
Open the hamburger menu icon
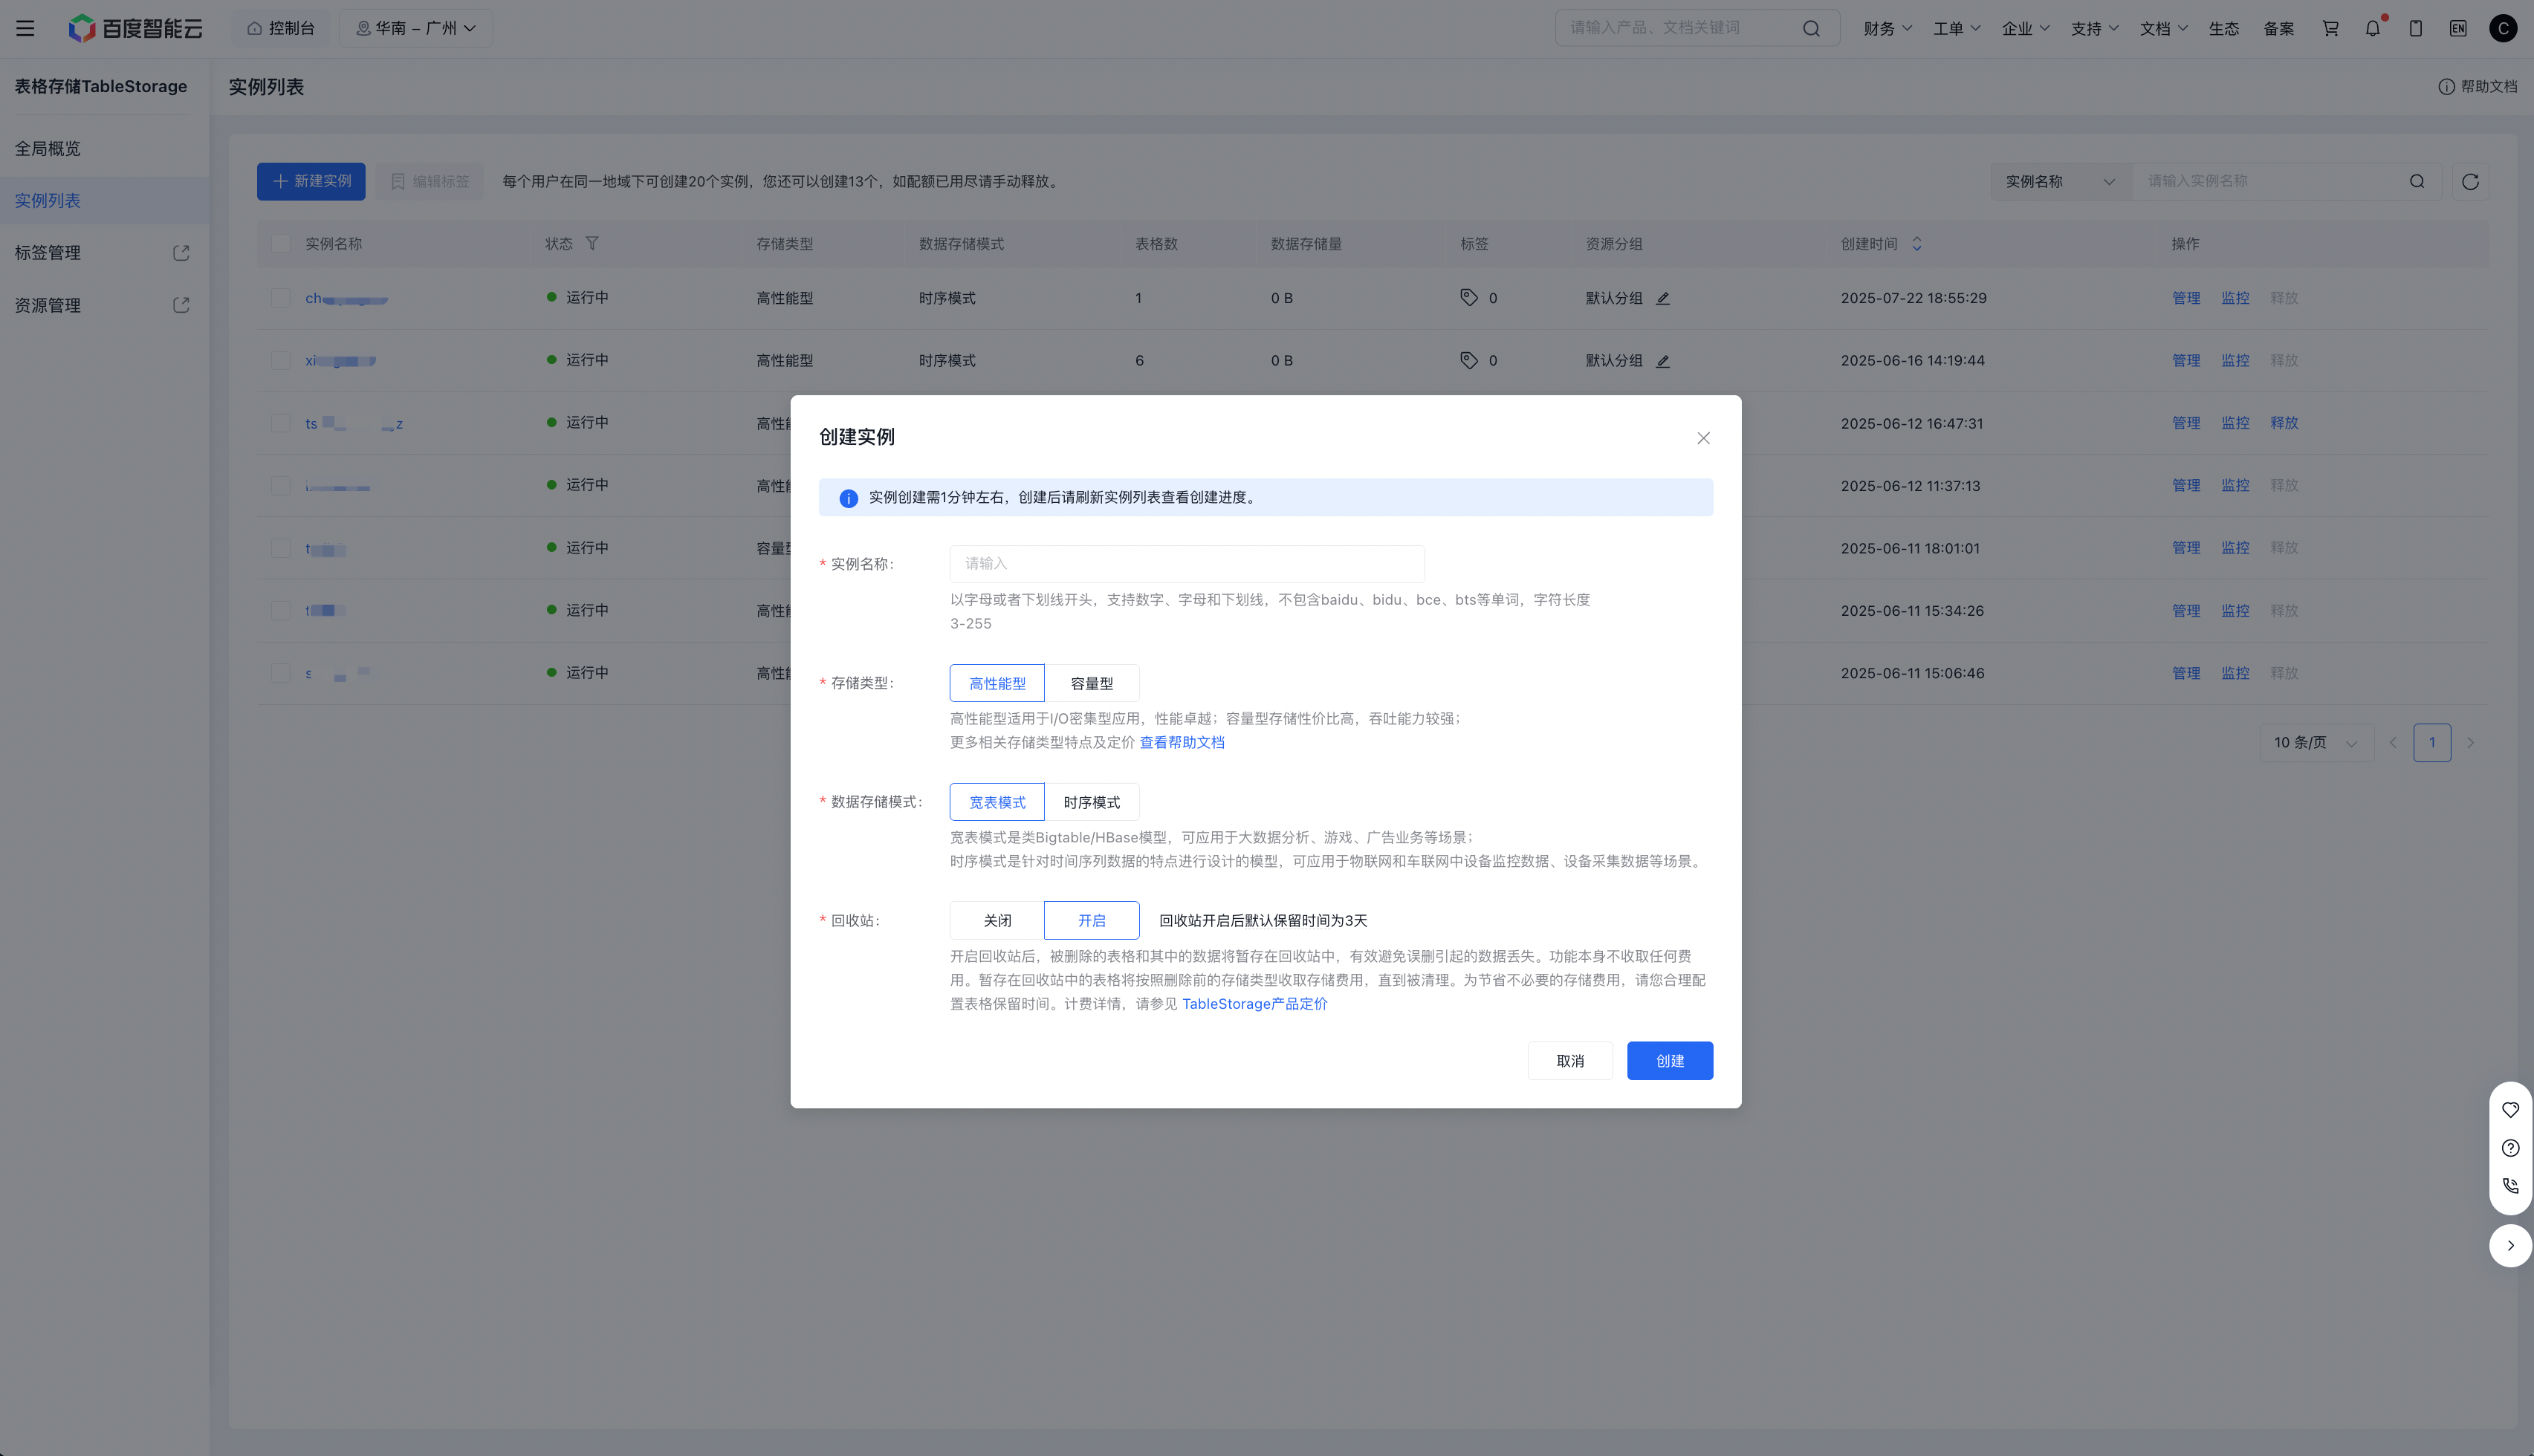tap(25, 28)
